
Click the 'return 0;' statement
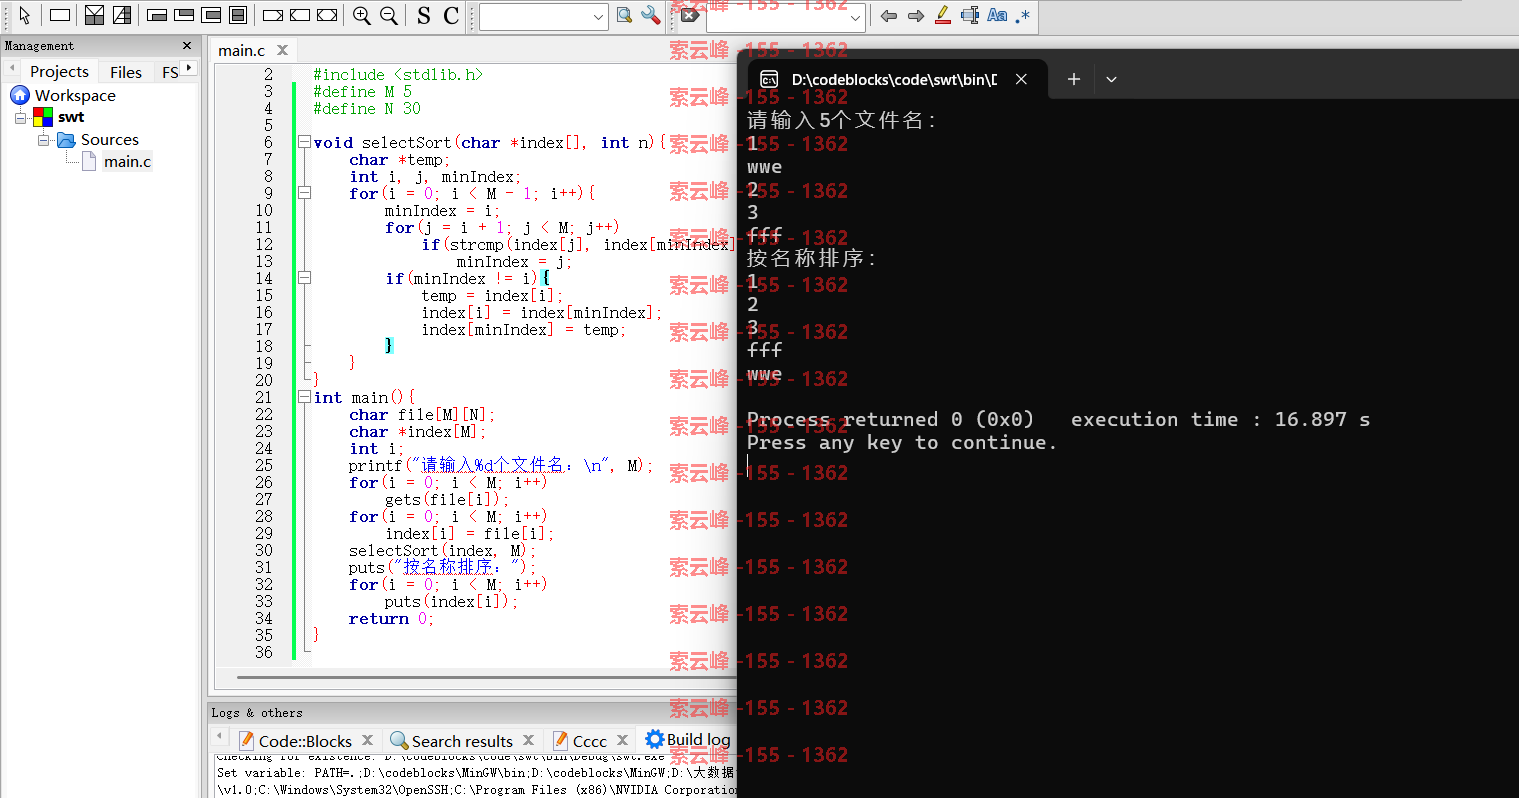tap(391, 619)
